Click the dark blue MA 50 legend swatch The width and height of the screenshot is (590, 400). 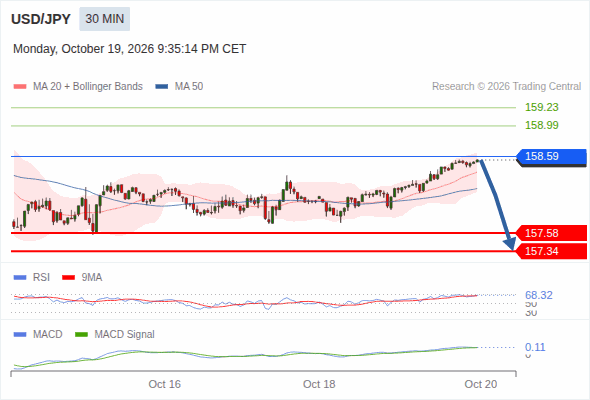pyautogui.click(x=162, y=87)
